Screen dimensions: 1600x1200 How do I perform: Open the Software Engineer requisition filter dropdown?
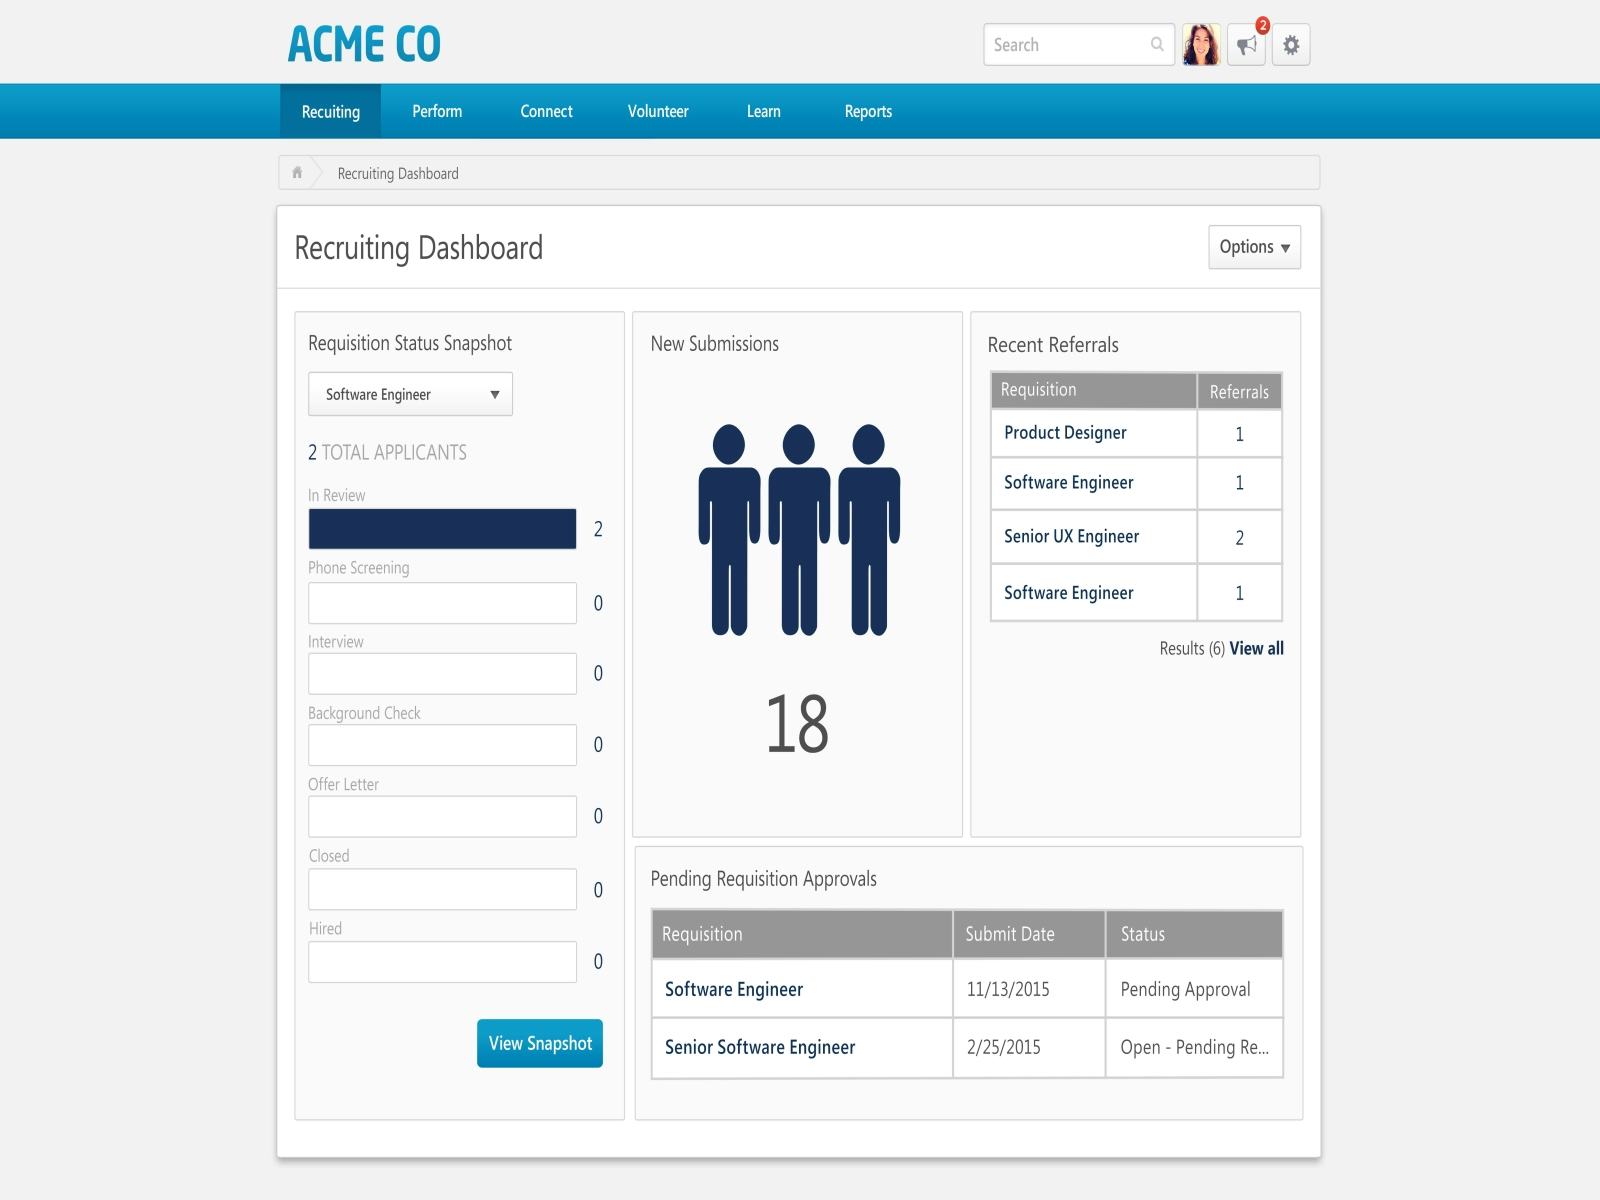[x=410, y=394]
